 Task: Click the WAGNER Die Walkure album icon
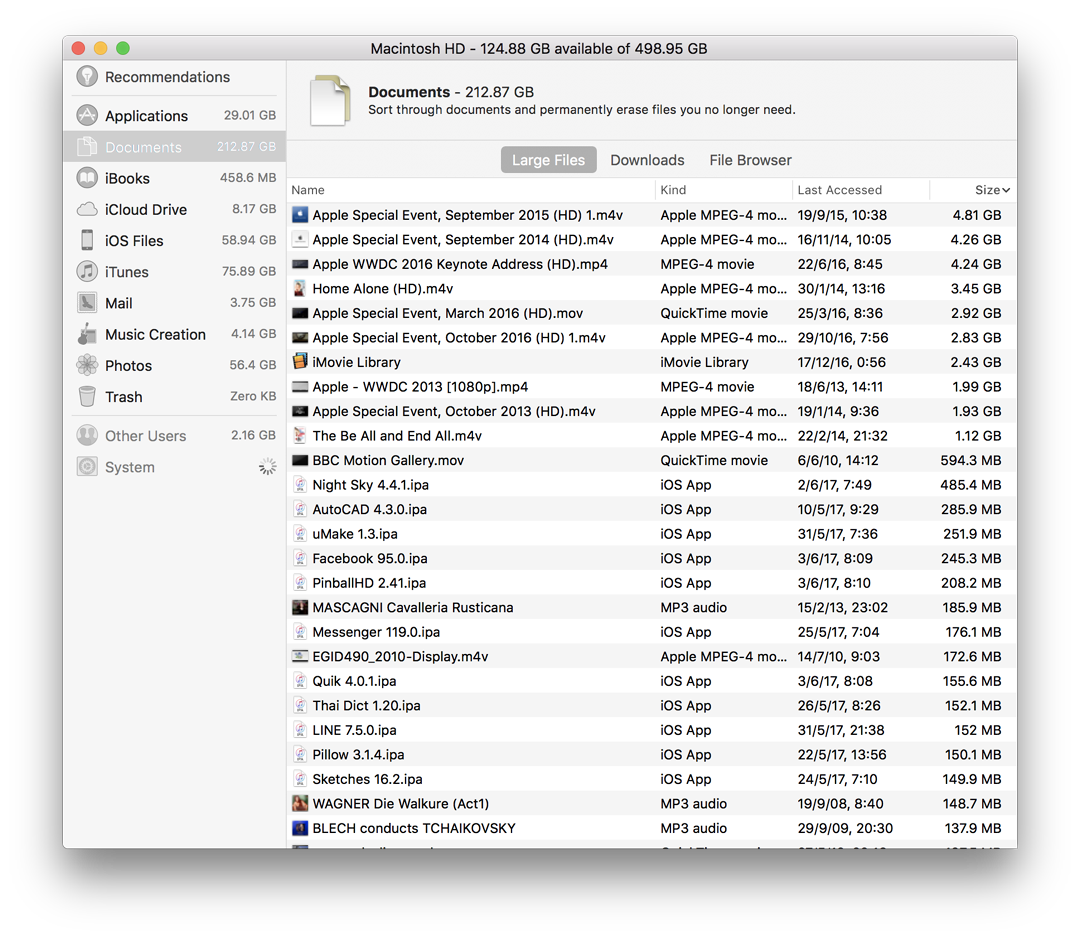(300, 803)
